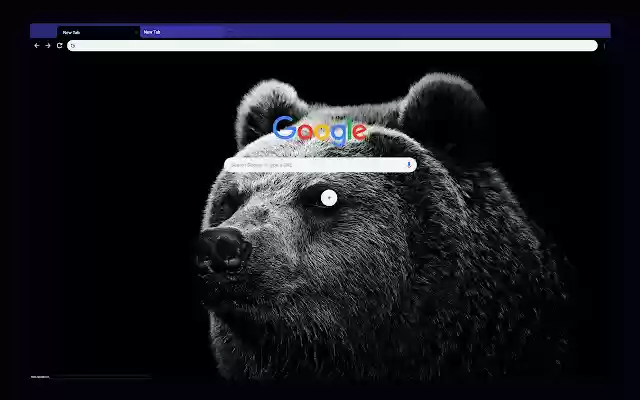This screenshot has width=640, height=400.
Task: Focus the address bar
Action: click(x=332, y=46)
